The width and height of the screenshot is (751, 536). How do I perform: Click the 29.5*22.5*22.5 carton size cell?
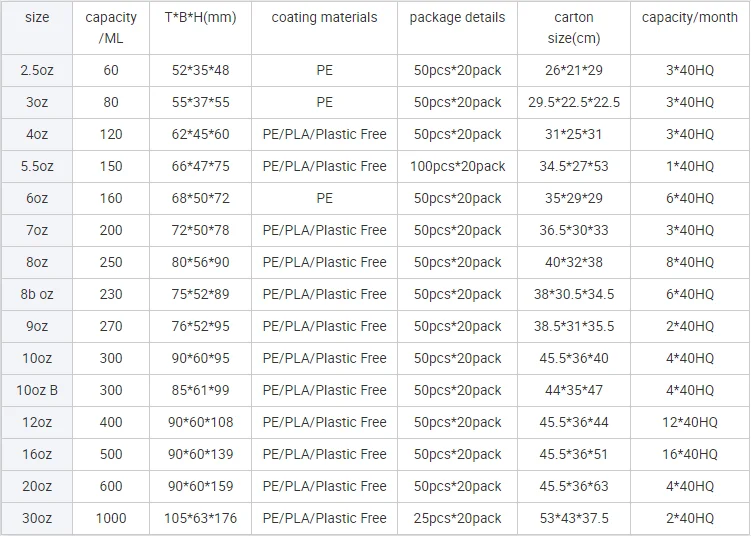tap(574, 103)
